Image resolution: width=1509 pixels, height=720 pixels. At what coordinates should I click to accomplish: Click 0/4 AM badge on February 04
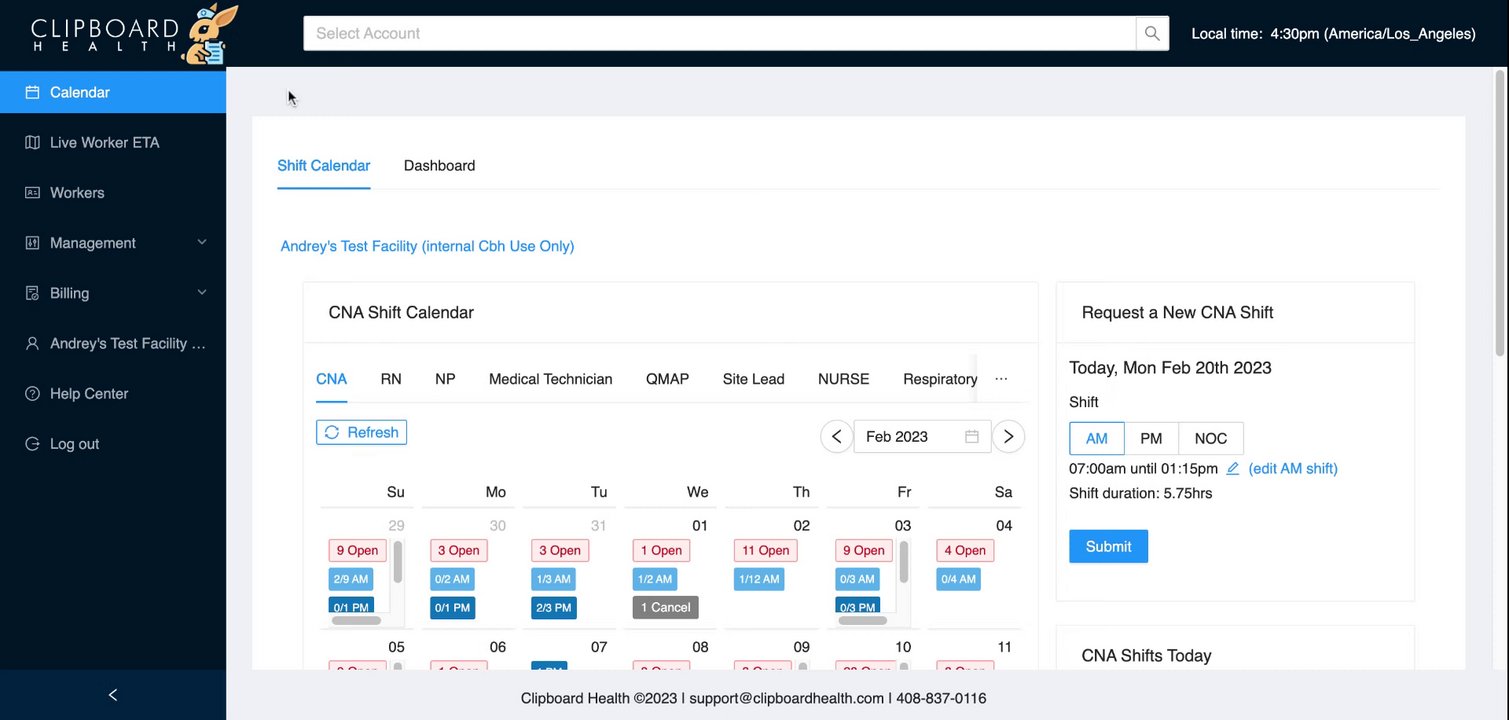[958, 579]
